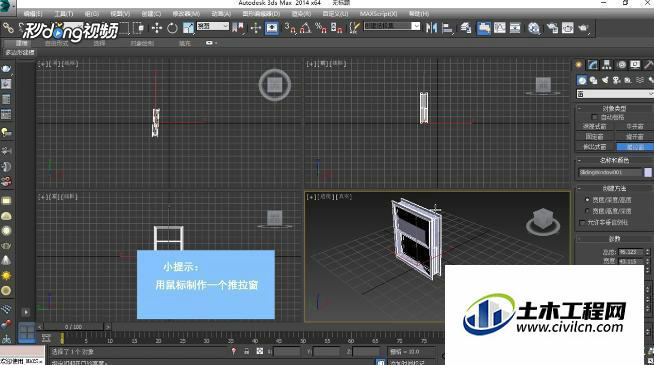The width and height of the screenshot is (654, 365).
Task: Collapse the Creation Method rollout
Action: [x=615, y=188]
